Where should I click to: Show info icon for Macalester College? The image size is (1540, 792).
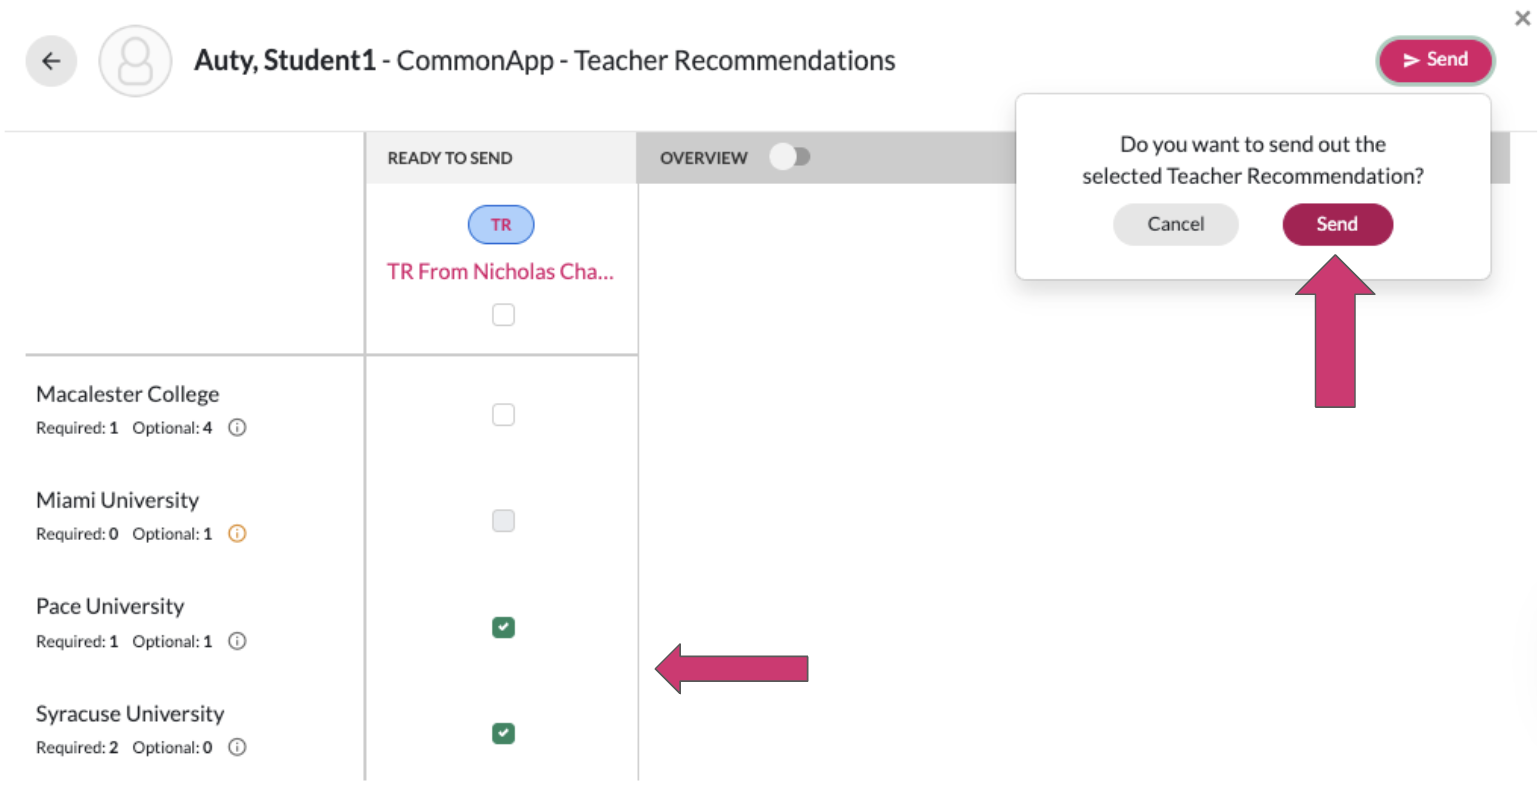tap(237, 428)
